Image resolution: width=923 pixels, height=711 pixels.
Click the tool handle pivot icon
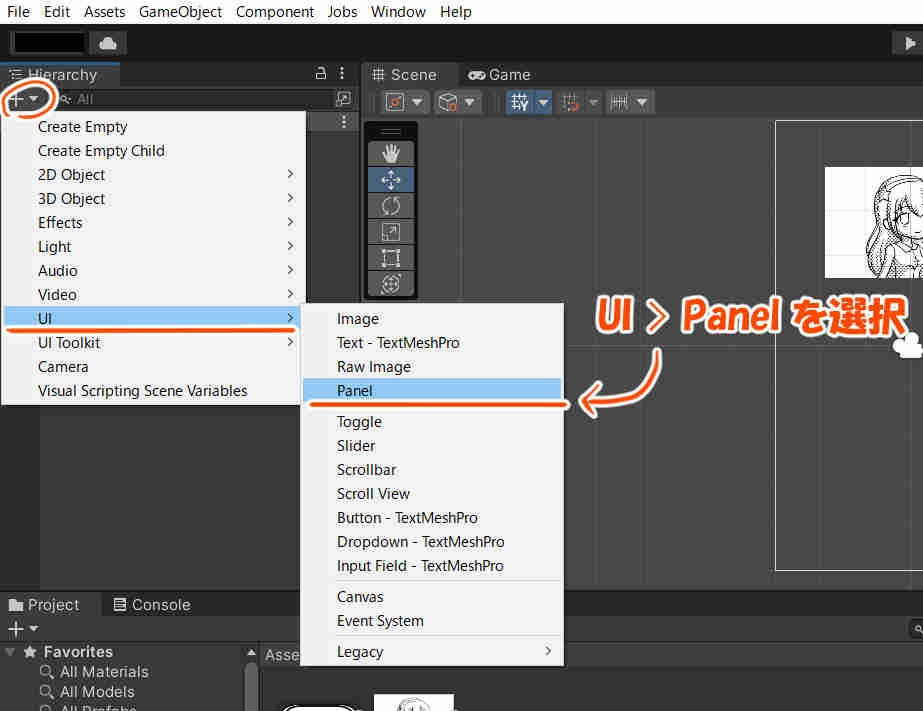pos(394,102)
